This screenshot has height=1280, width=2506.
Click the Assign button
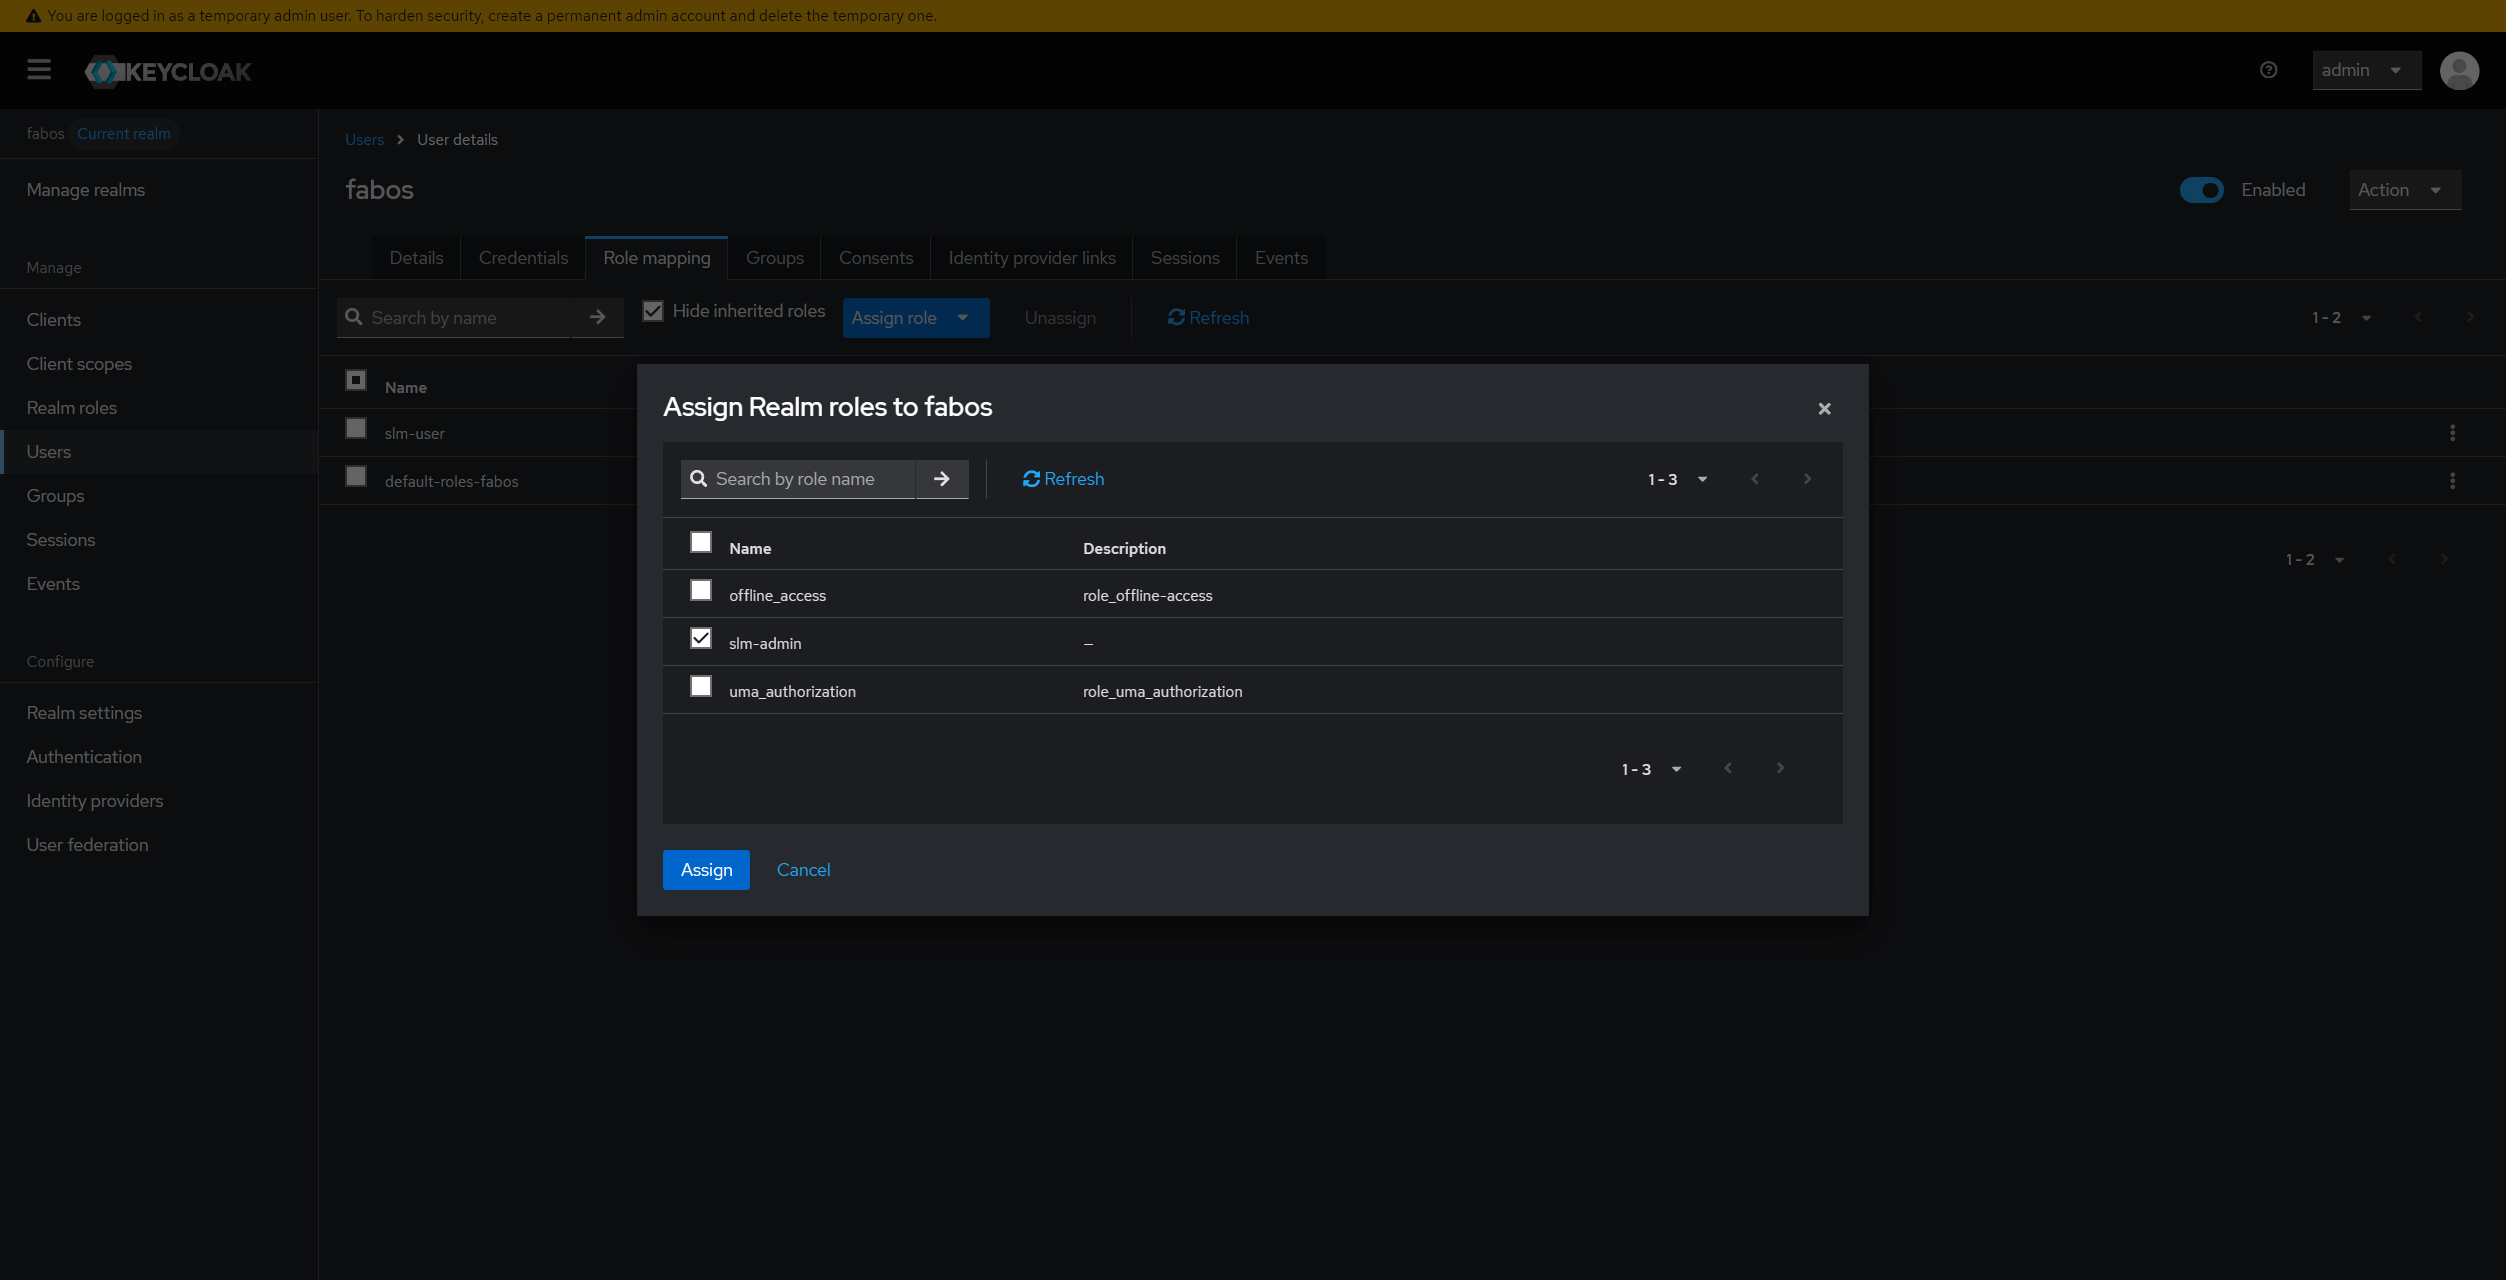(x=705, y=869)
